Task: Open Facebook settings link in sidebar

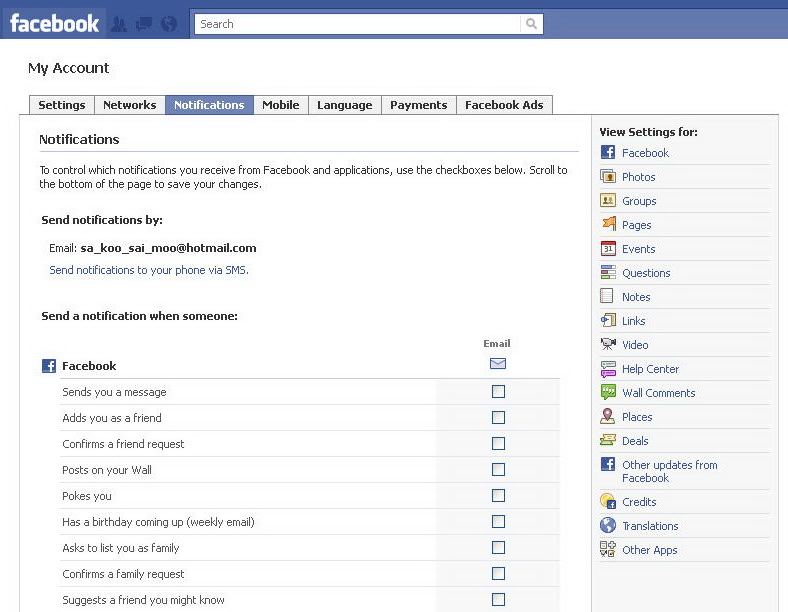Action: 645,153
